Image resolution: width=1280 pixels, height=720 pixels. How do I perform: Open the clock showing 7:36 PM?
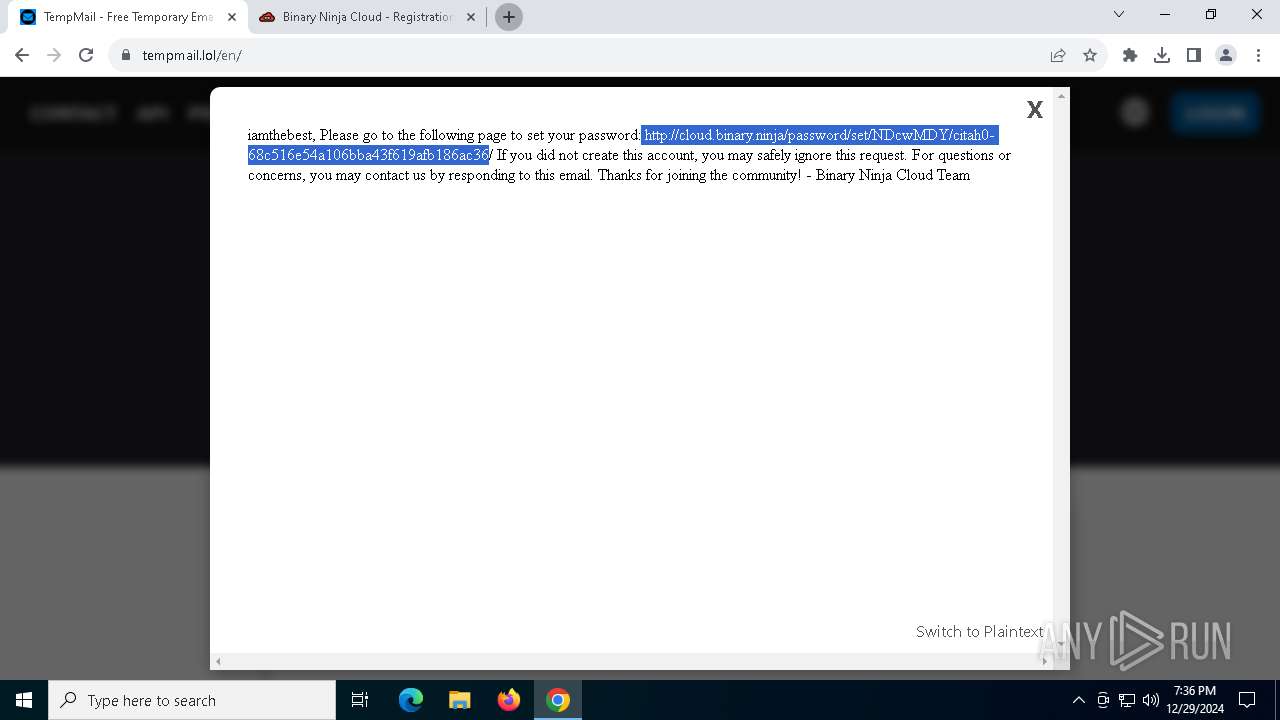pyautogui.click(x=1195, y=700)
